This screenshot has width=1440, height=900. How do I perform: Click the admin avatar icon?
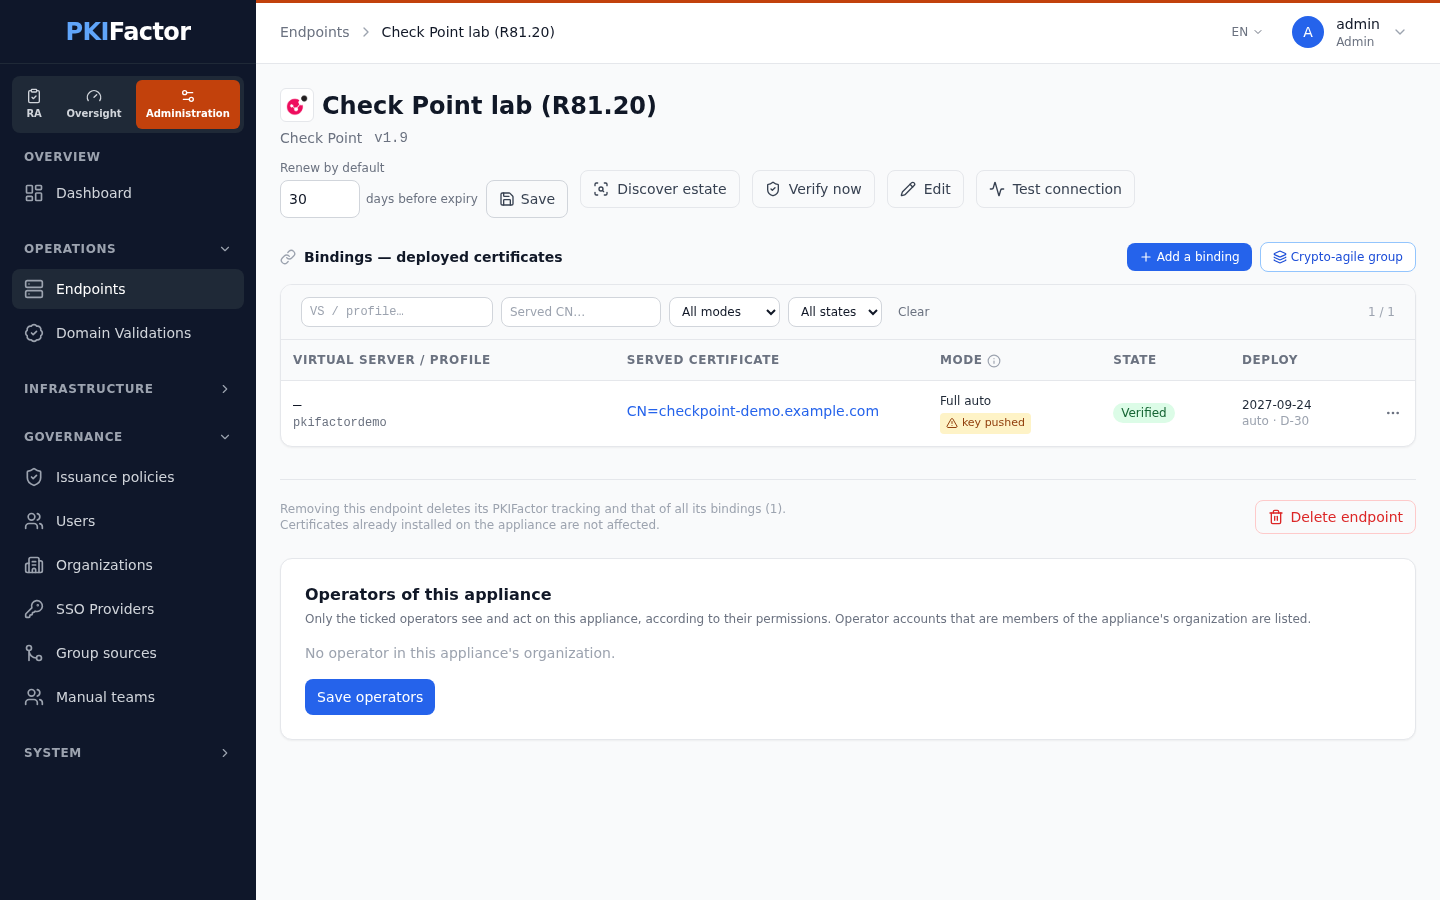[1308, 32]
